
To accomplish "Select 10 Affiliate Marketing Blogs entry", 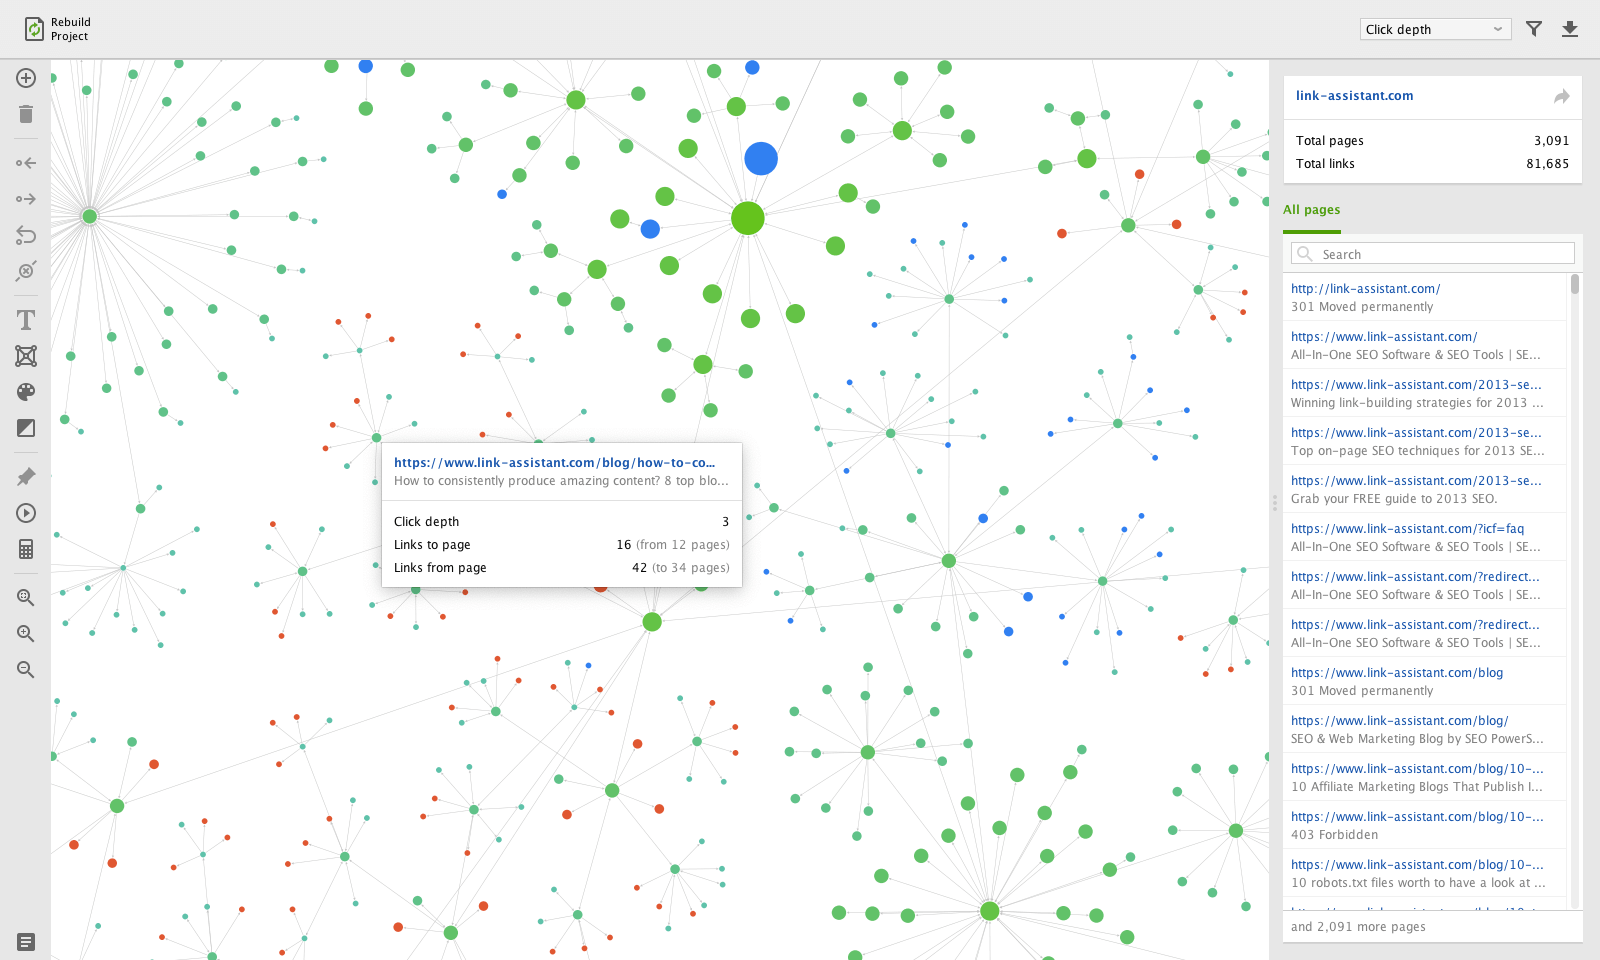I will point(1425,777).
